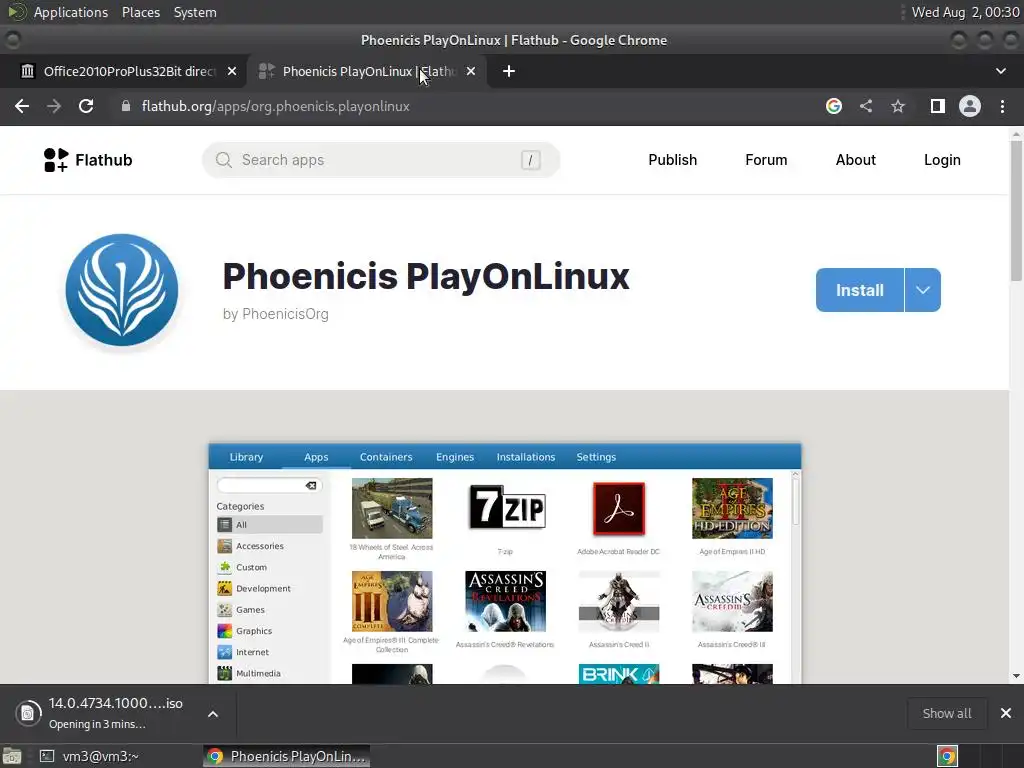Open the tab search dropdown chevron
Screen dimensions: 1024x768
[1000, 71]
